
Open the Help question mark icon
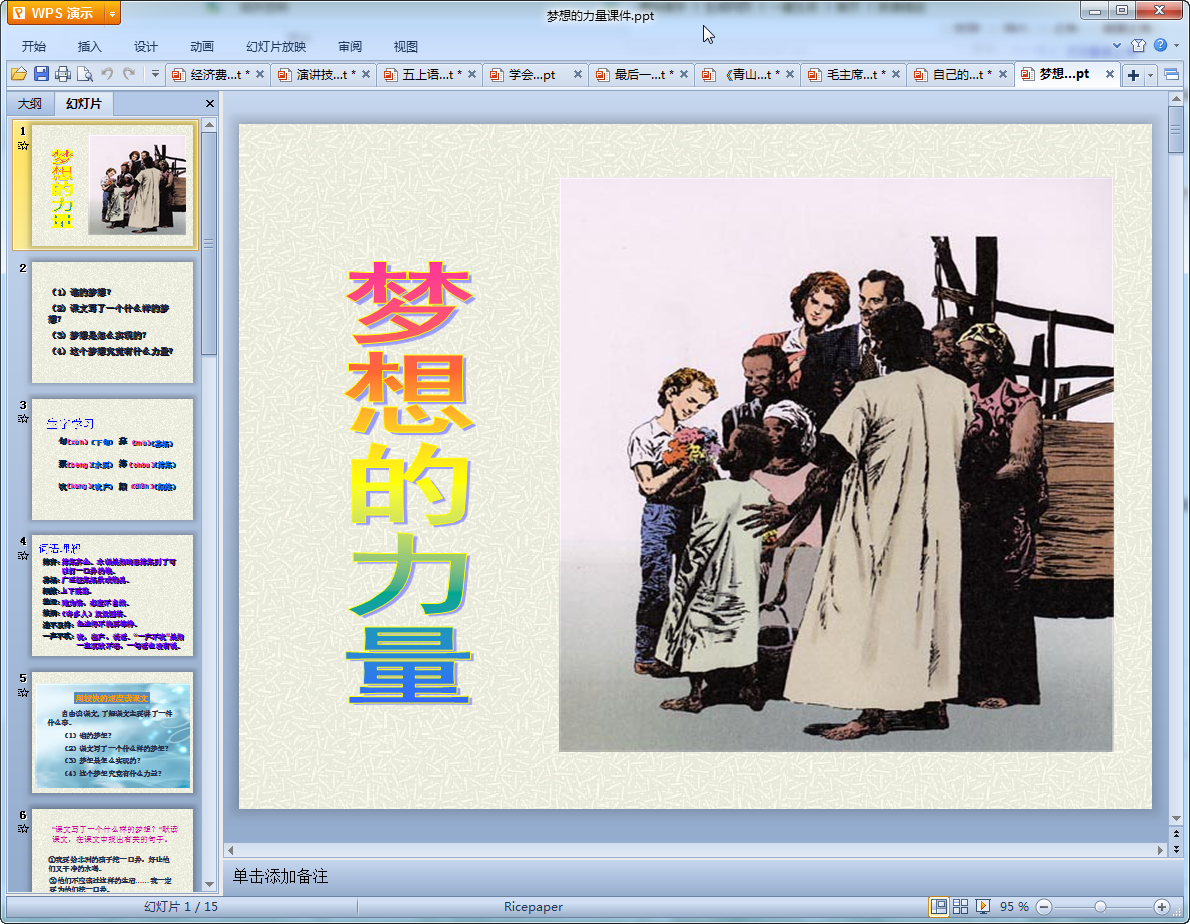click(1160, 46)
